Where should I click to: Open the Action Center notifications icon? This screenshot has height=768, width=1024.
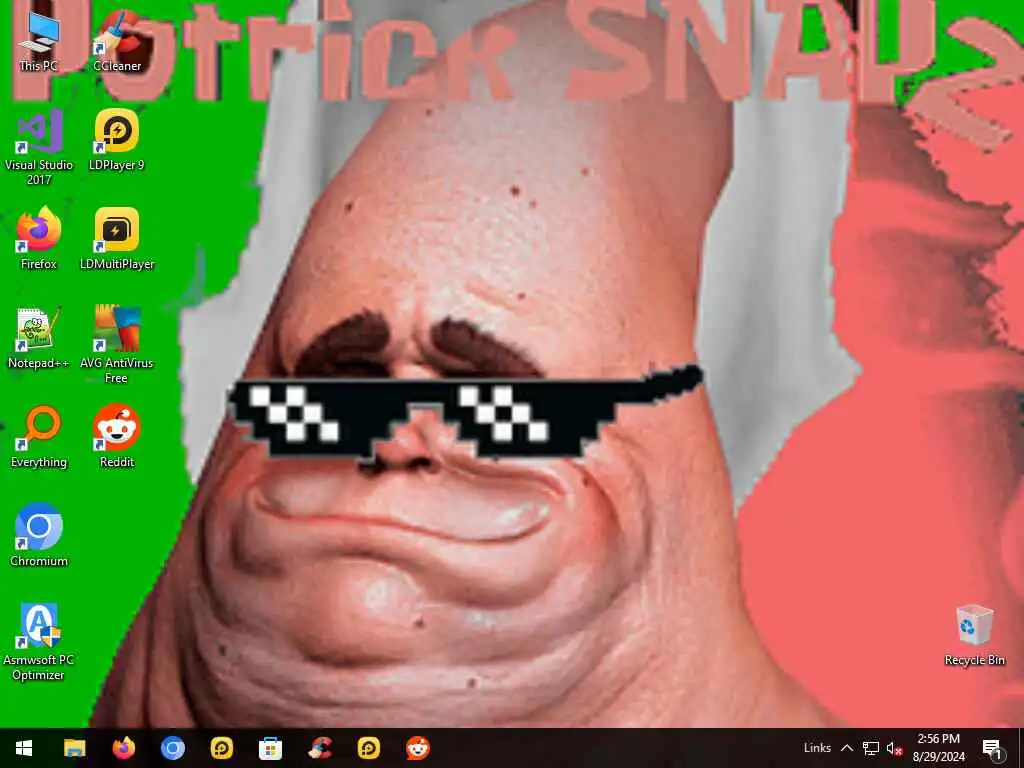point(992,748)
